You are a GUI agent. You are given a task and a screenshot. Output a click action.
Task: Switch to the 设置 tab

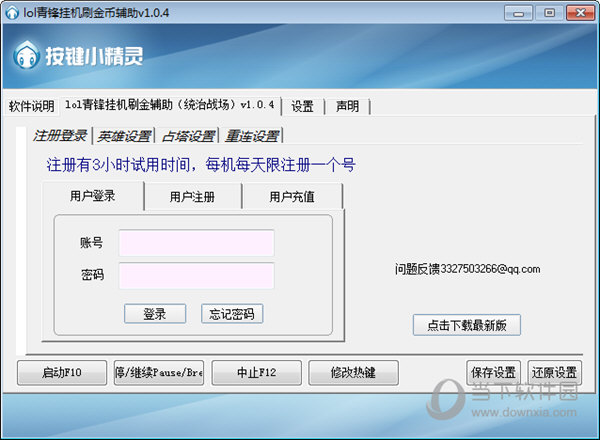click(302, 106)
